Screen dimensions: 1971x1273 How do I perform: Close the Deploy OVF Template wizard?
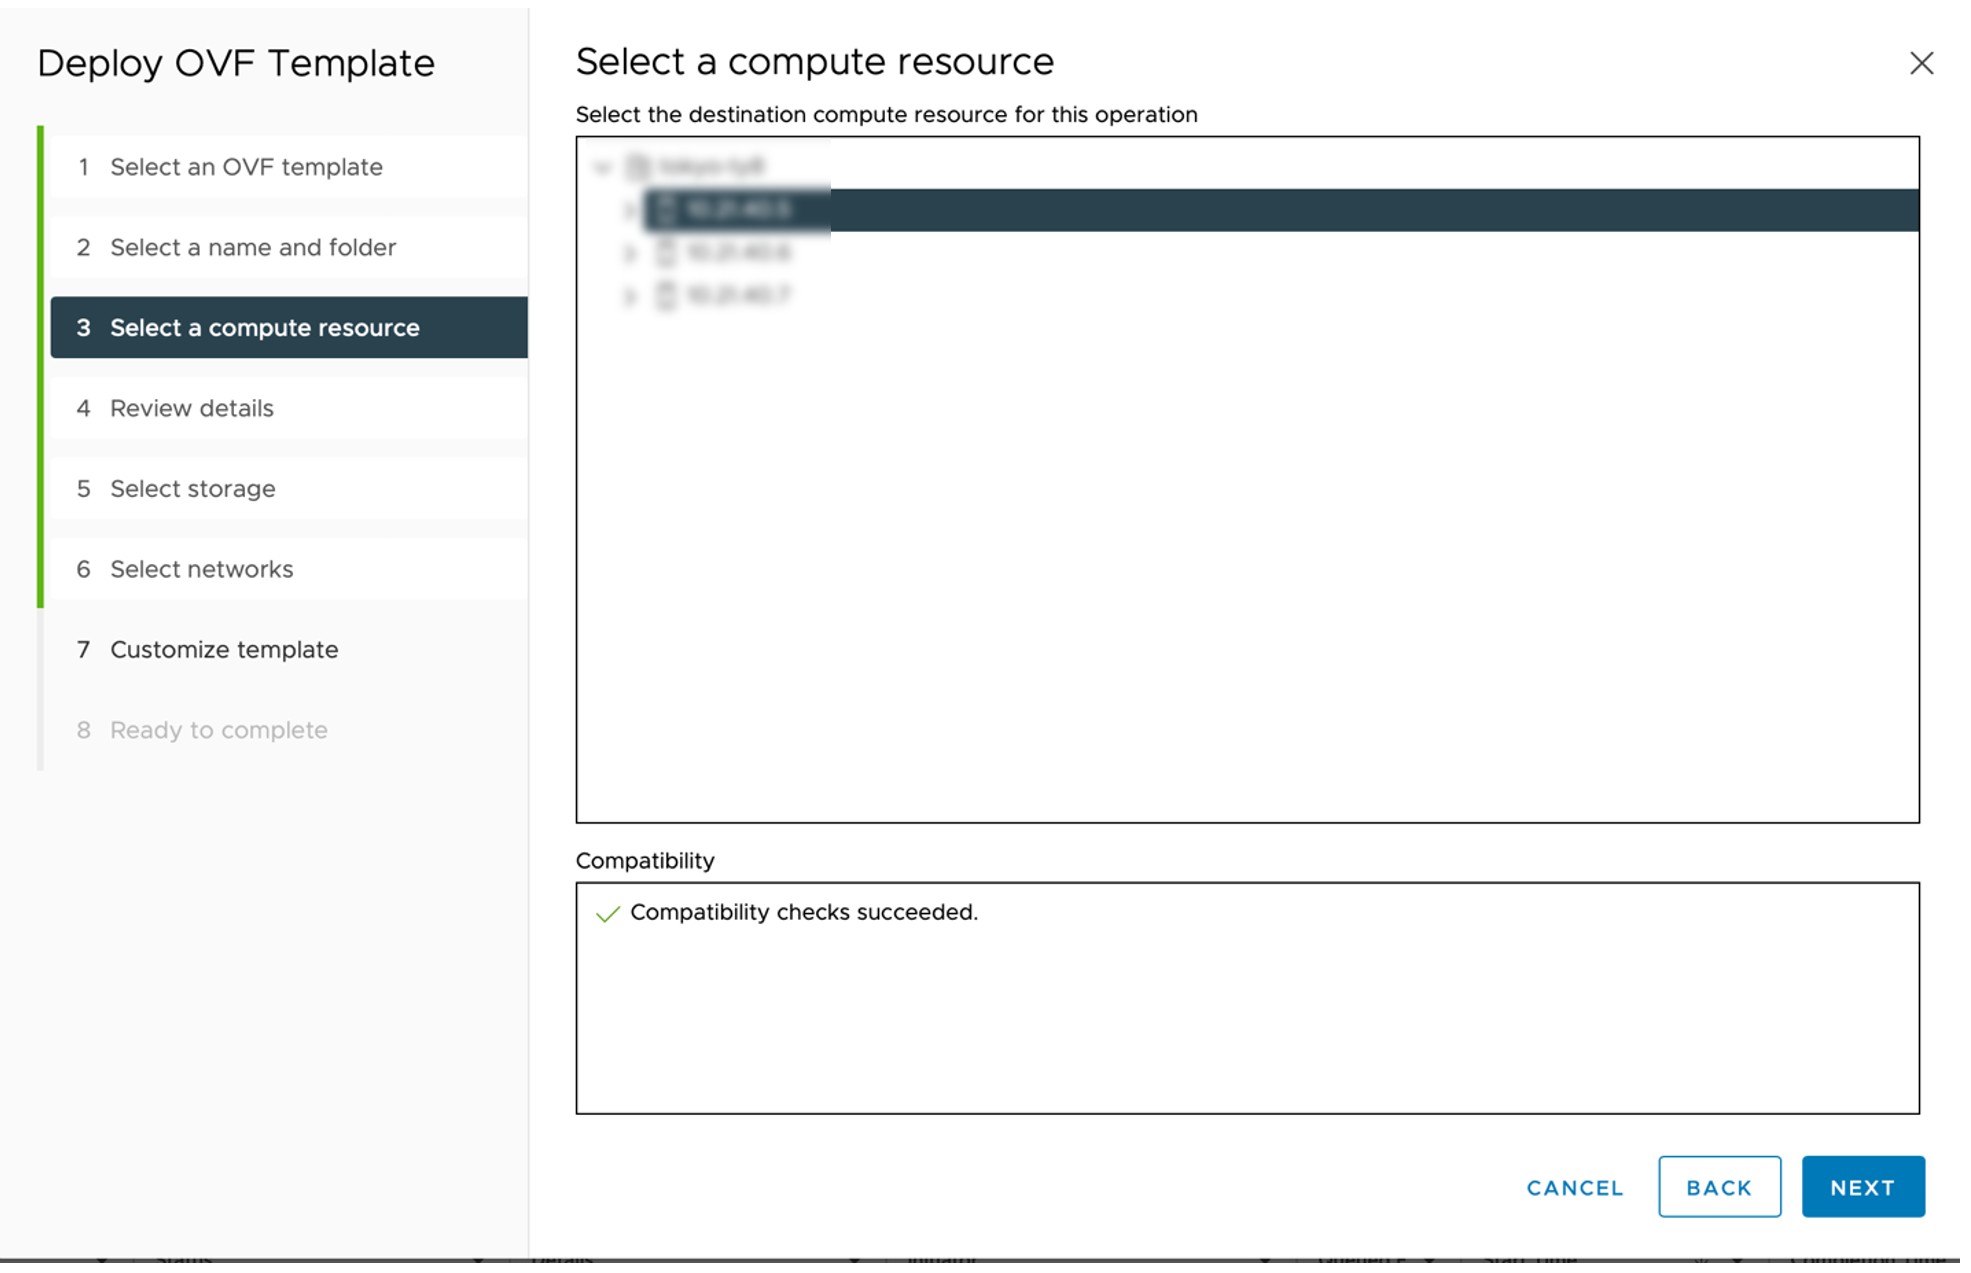click(1921, 63)
